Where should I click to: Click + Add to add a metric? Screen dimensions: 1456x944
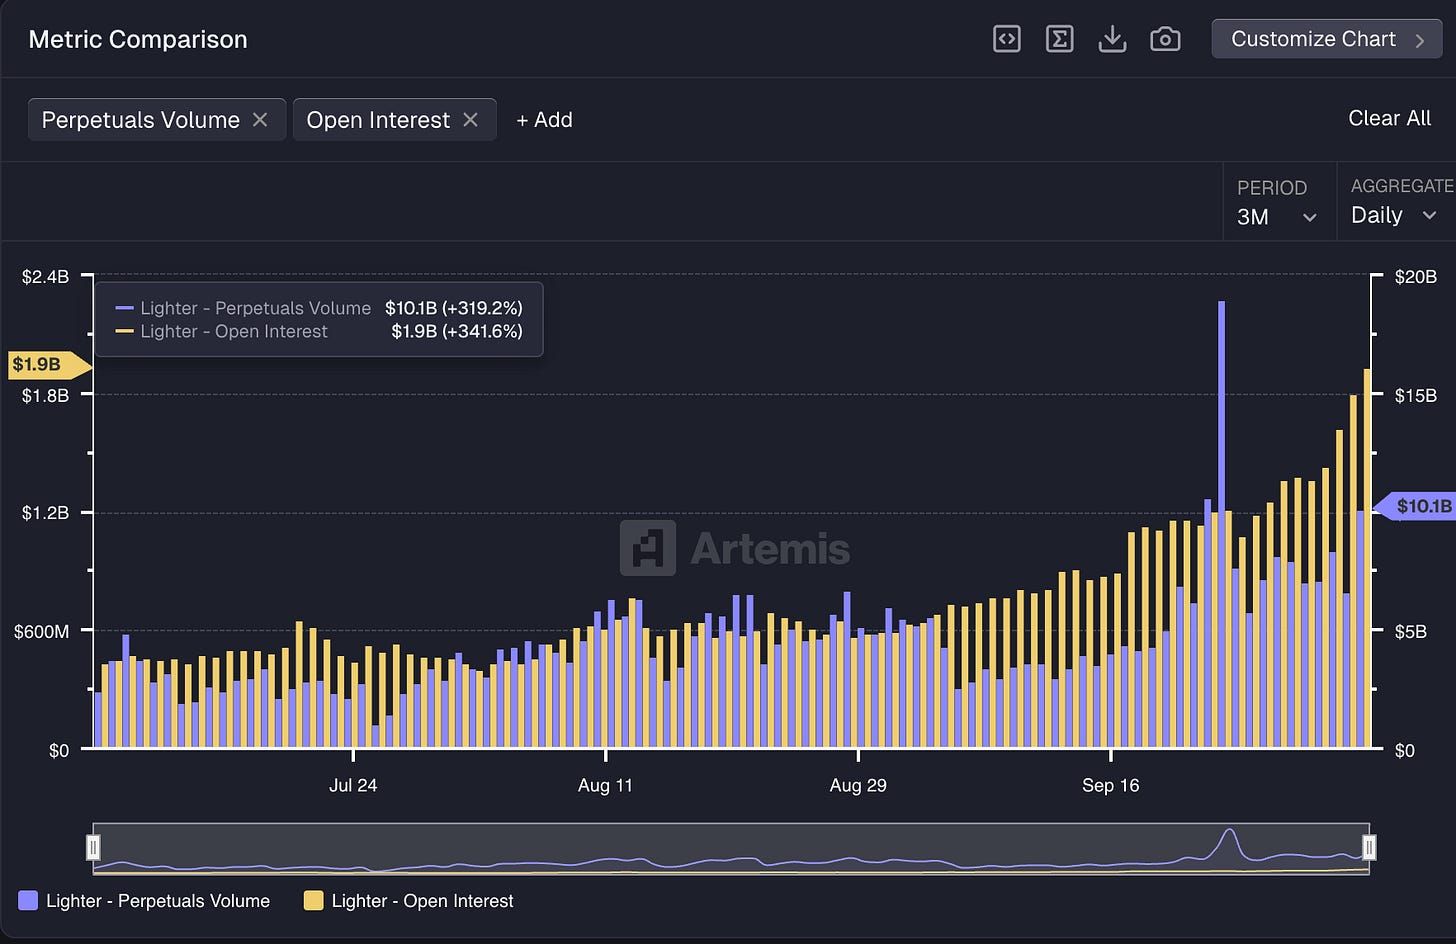[544, 120]
